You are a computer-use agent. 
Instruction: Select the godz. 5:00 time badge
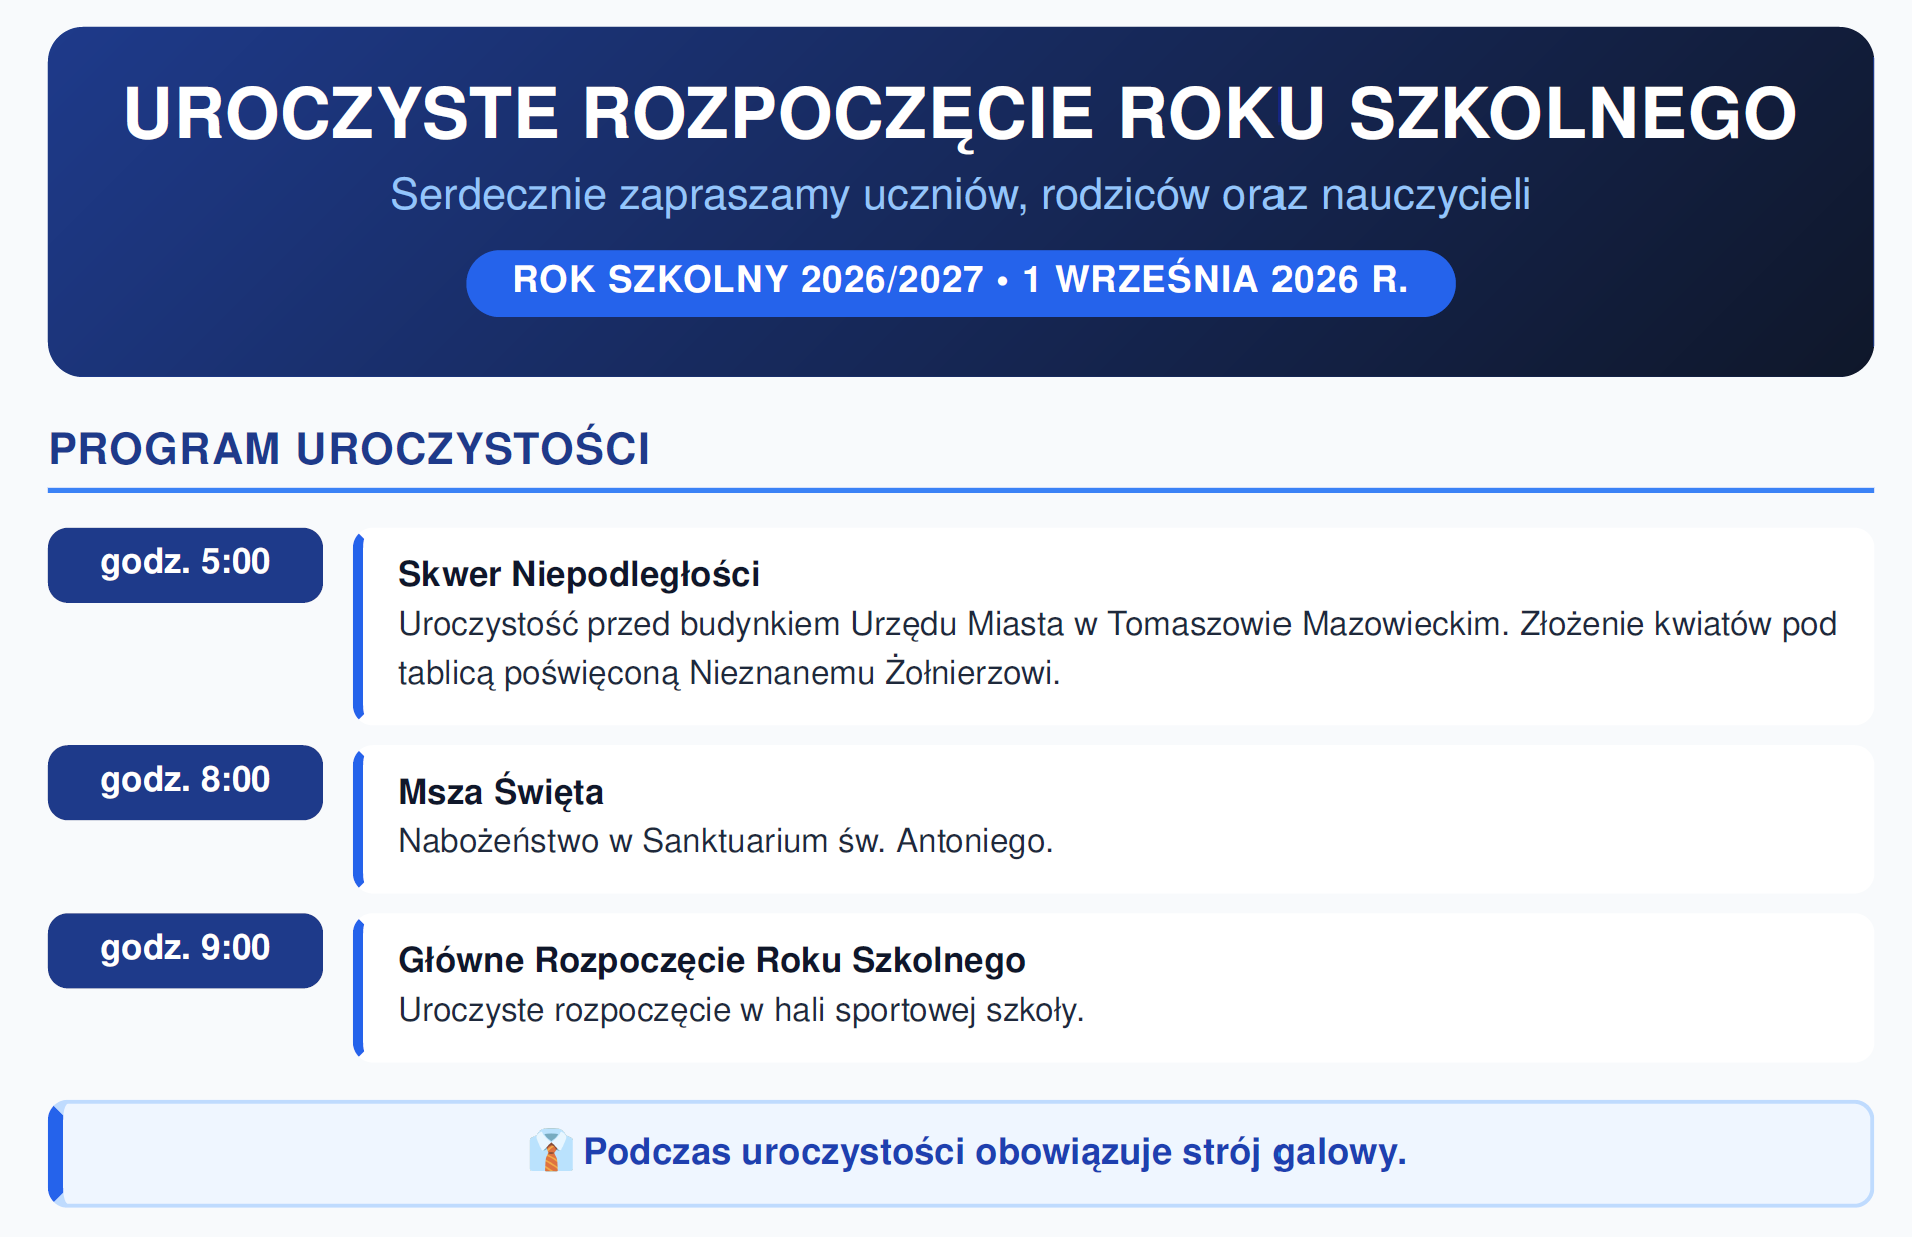[x=185, y=565]
